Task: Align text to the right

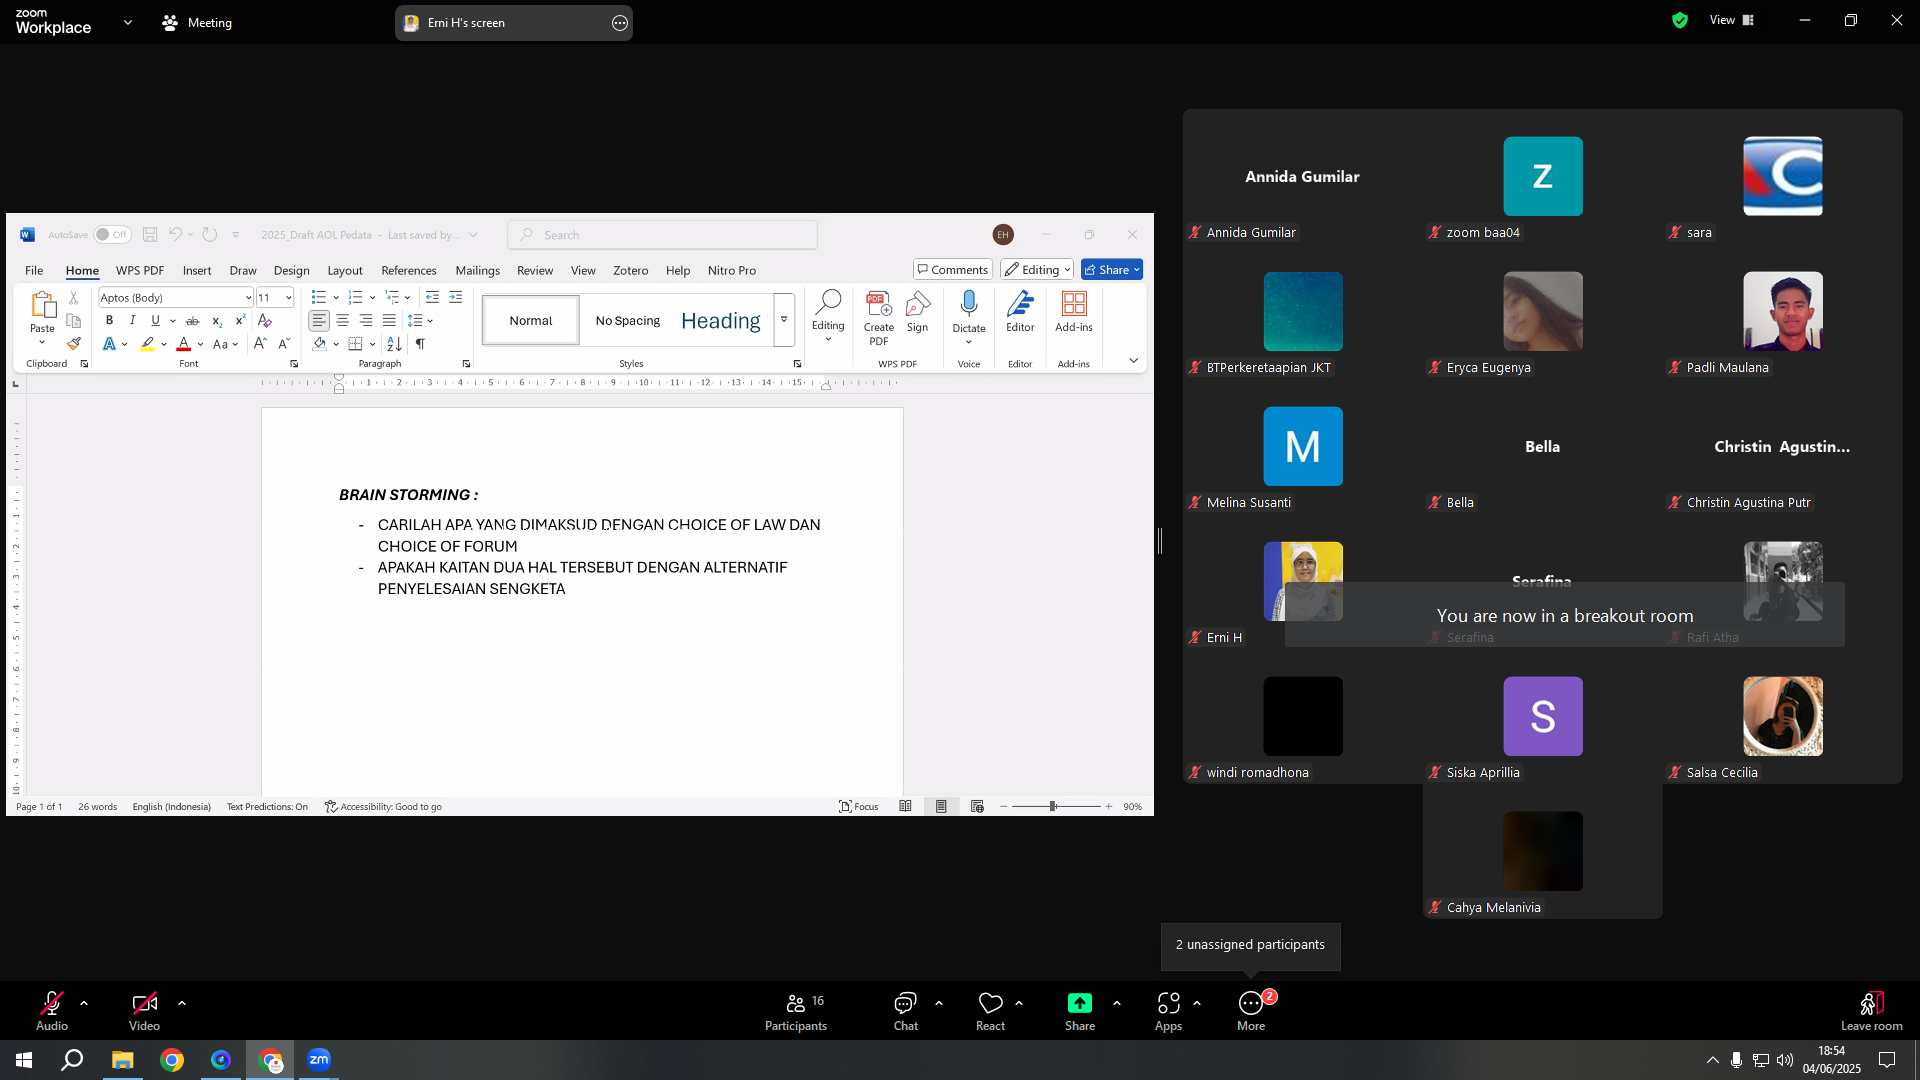Action: point(366,321)
